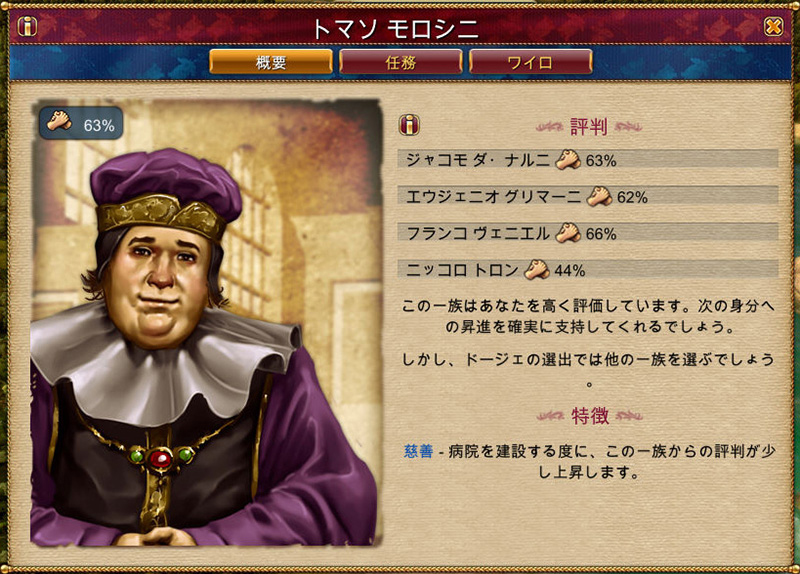800x574 pixels.
Task: Click handshake icon next to フランコ ヴェニエル
Action: click(568, 233)
